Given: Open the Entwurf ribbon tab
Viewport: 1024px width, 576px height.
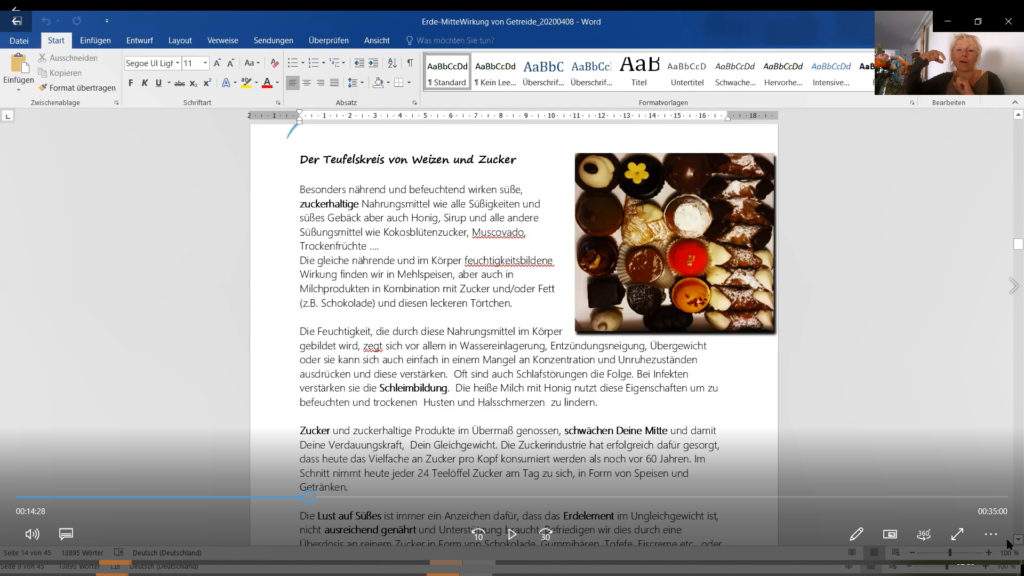Looking at the screenshot, I should pyautogui.click(x=139, y=40).
